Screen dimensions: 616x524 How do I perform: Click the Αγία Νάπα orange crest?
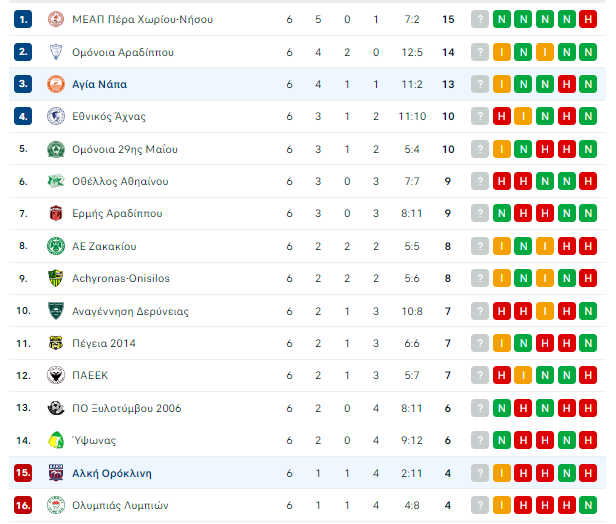click(x=56, y=84)
